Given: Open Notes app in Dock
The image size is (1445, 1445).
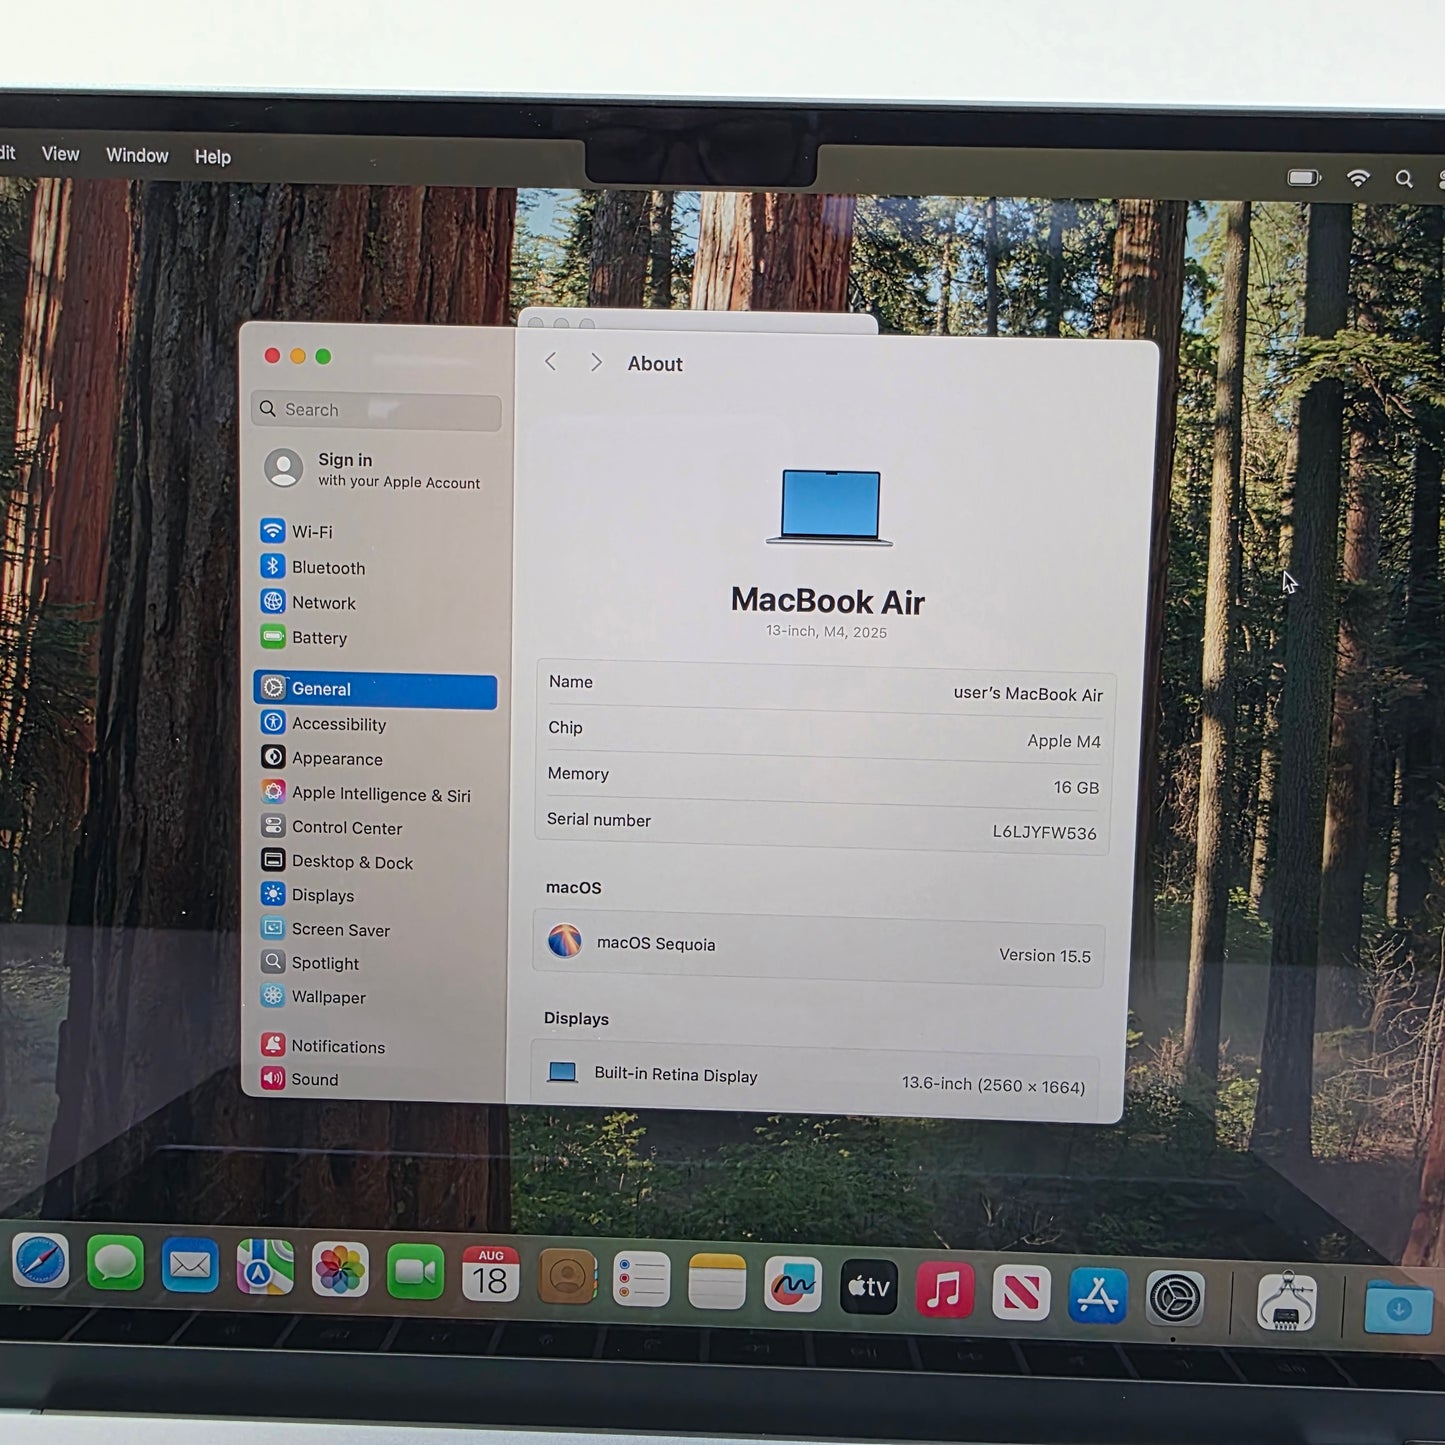Looking at the screenshot, I should 717,1281.
